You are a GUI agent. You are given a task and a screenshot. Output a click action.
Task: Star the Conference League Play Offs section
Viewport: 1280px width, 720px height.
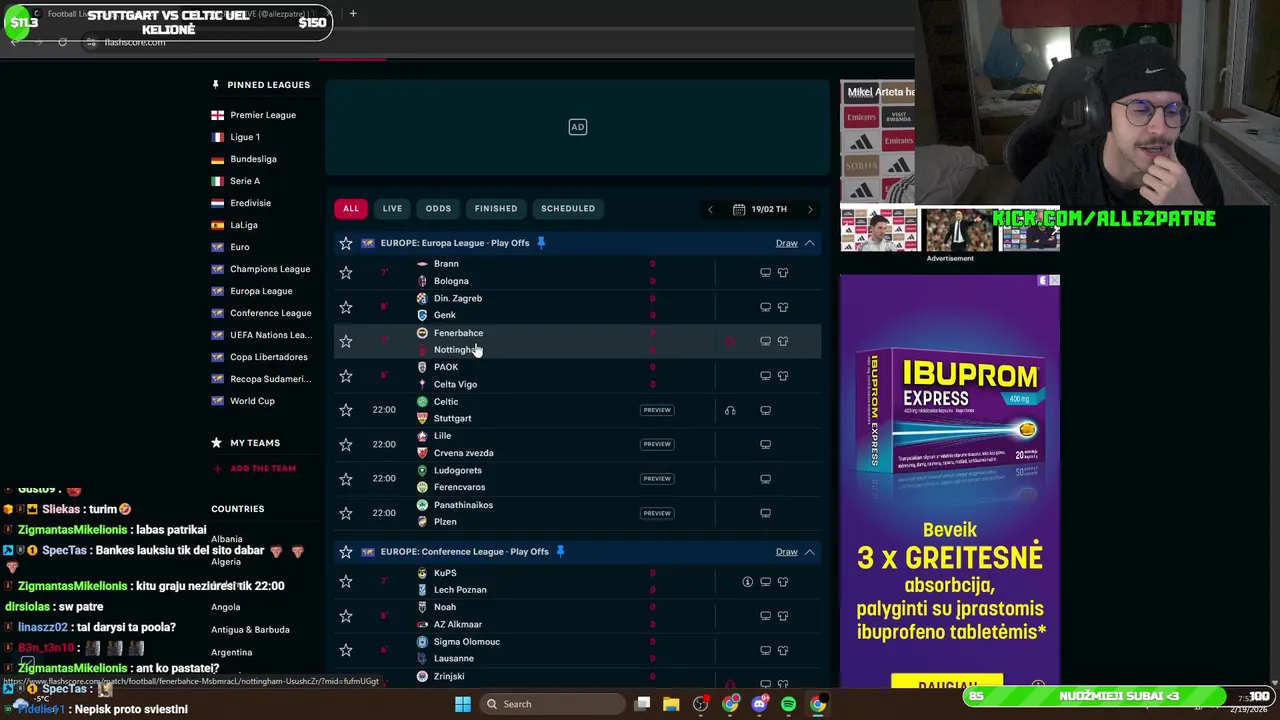(345, 552)
